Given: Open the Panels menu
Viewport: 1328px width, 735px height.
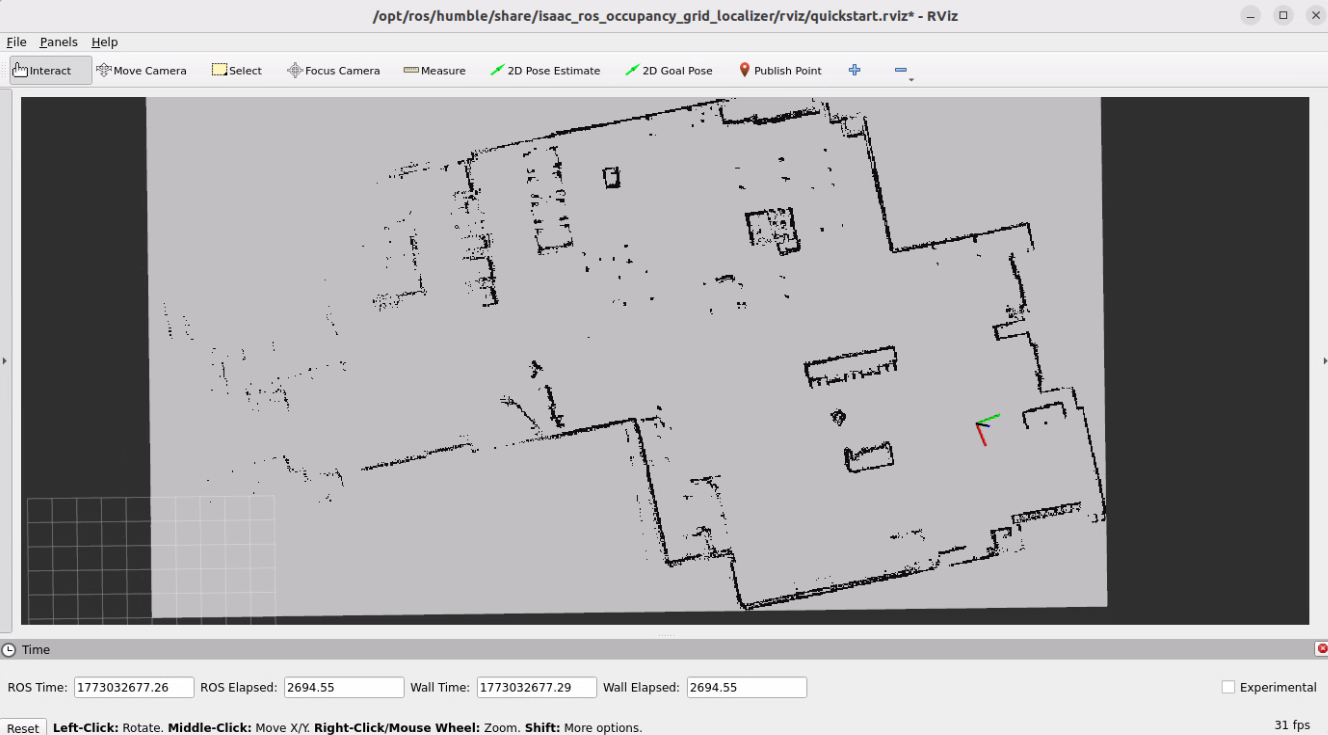Looking at the screenshot, I should [x=58, y=42].
